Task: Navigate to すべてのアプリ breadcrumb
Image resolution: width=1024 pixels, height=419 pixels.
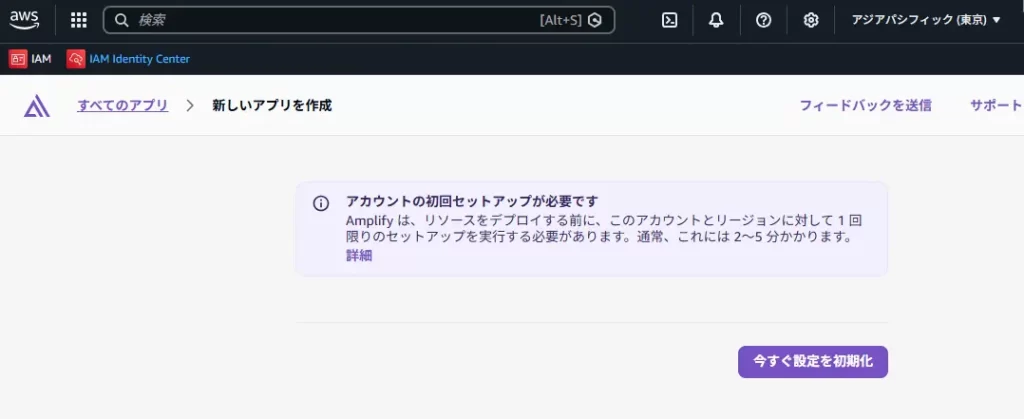Action: [x=122, y=105]
